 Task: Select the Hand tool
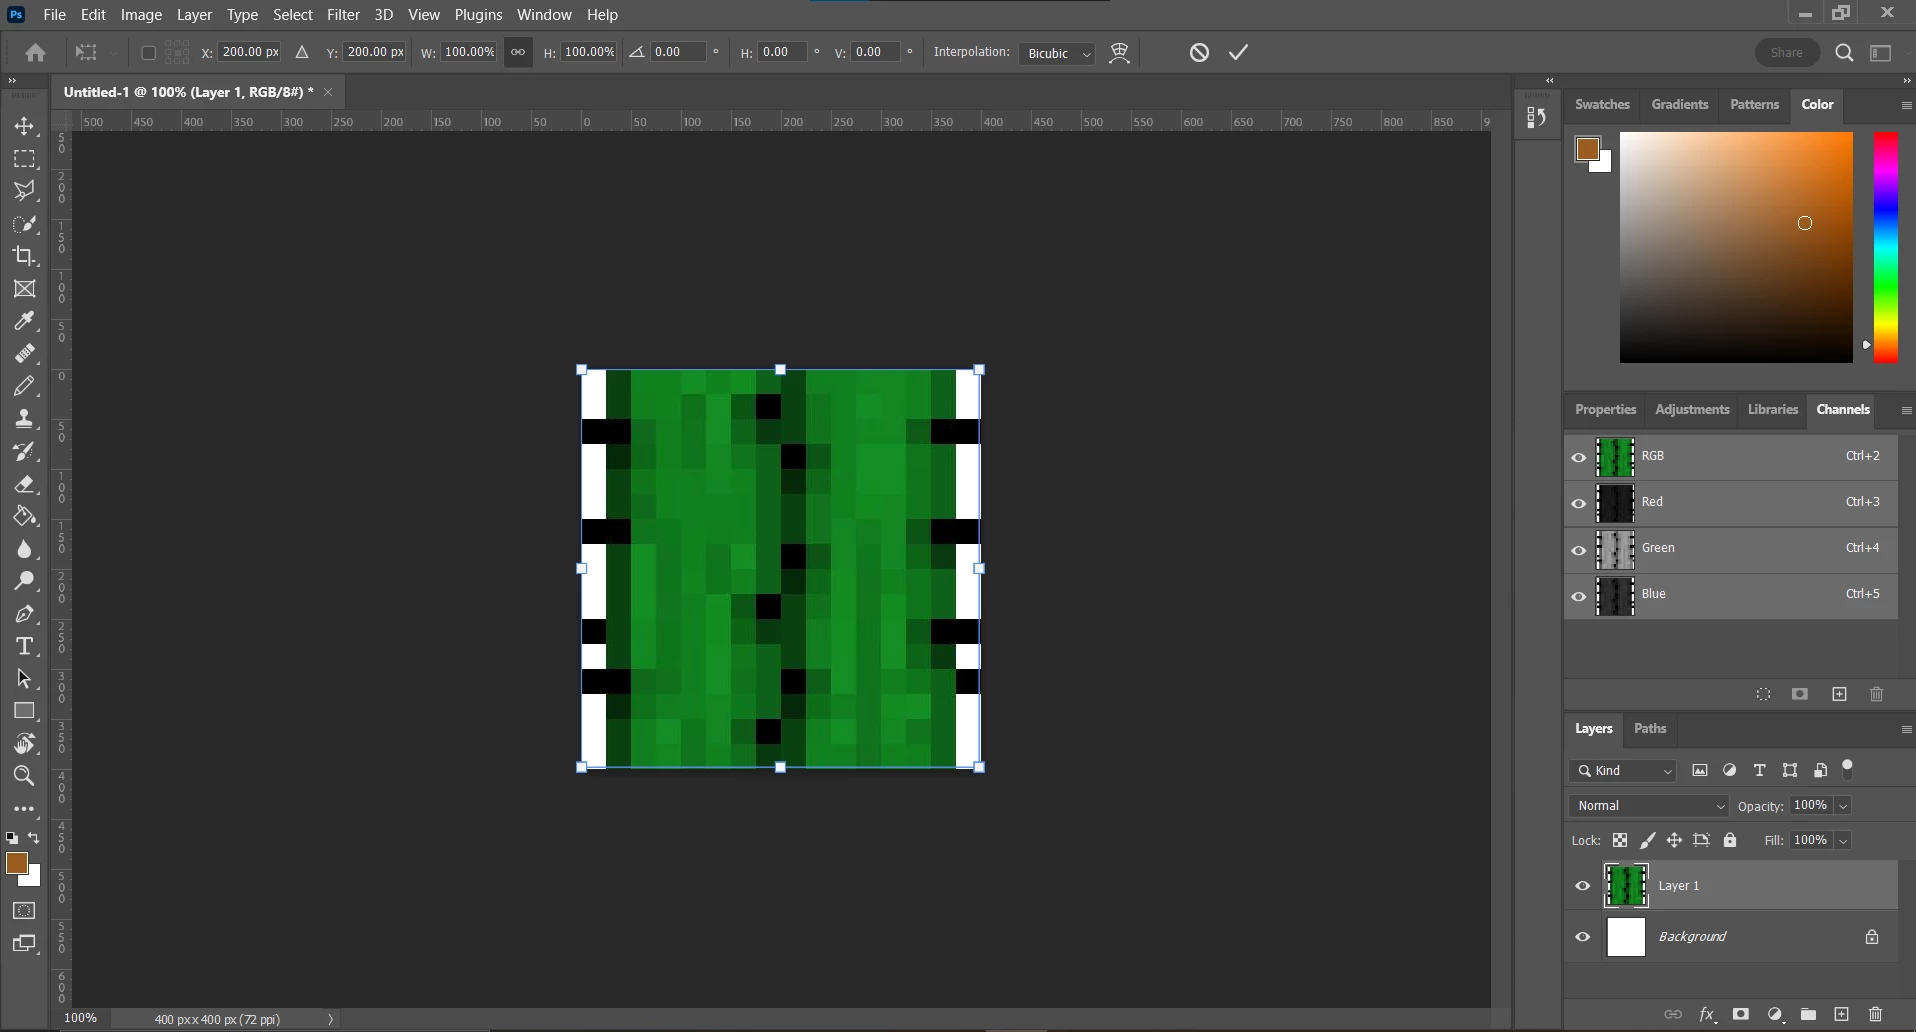click(25, 744)
